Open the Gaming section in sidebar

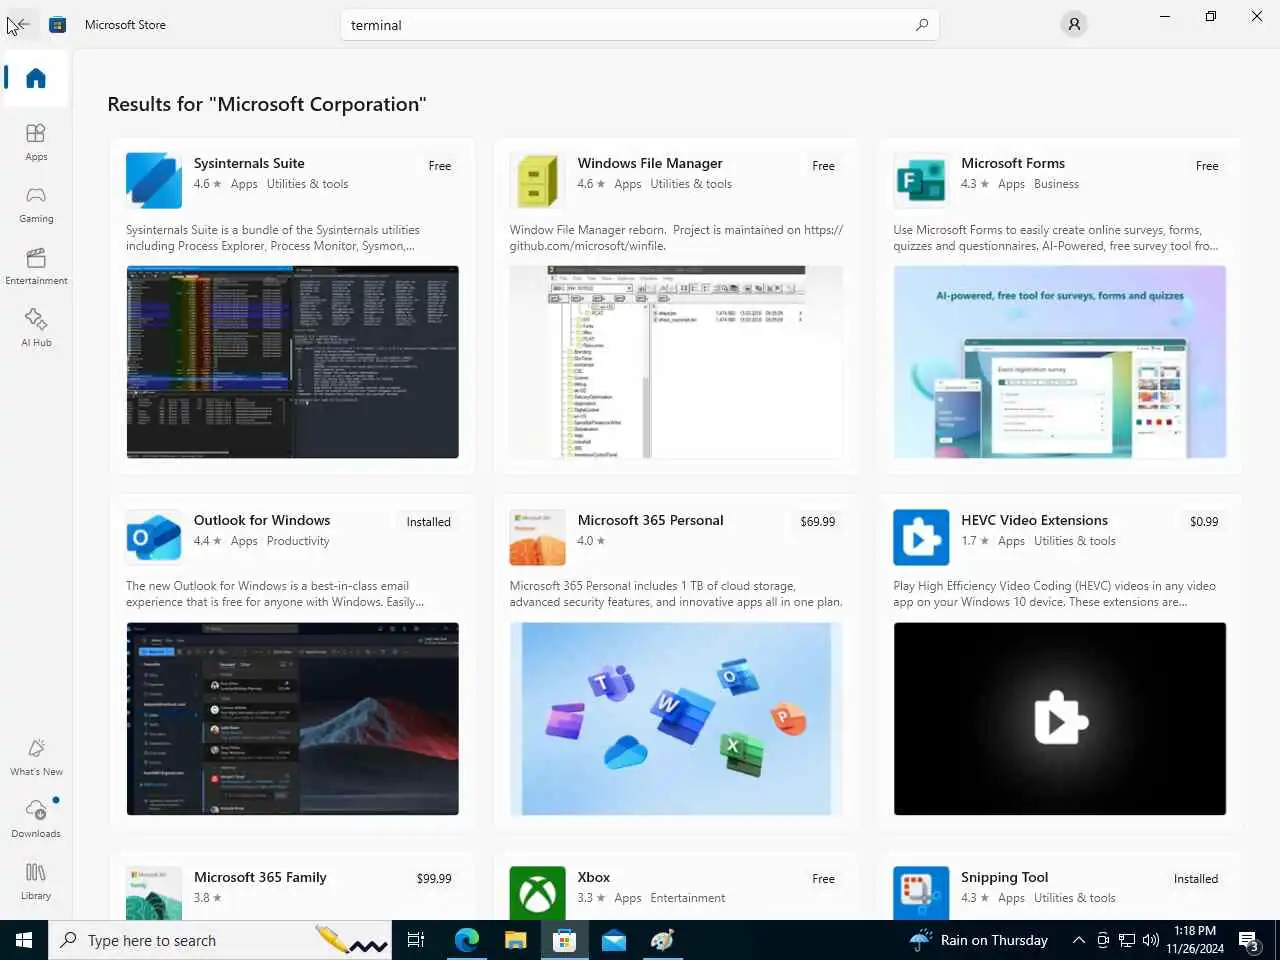(x=36, y=204)
